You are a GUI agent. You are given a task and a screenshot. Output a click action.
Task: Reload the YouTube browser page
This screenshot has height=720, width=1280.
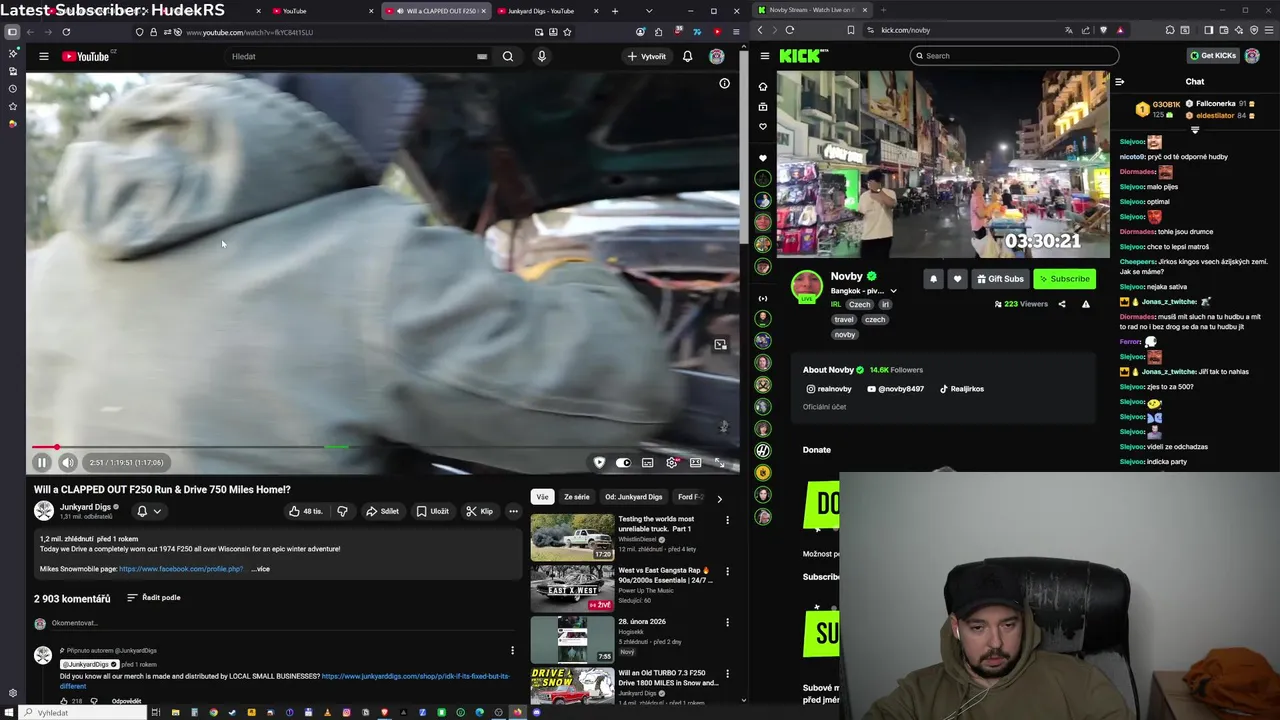point(66,32)
